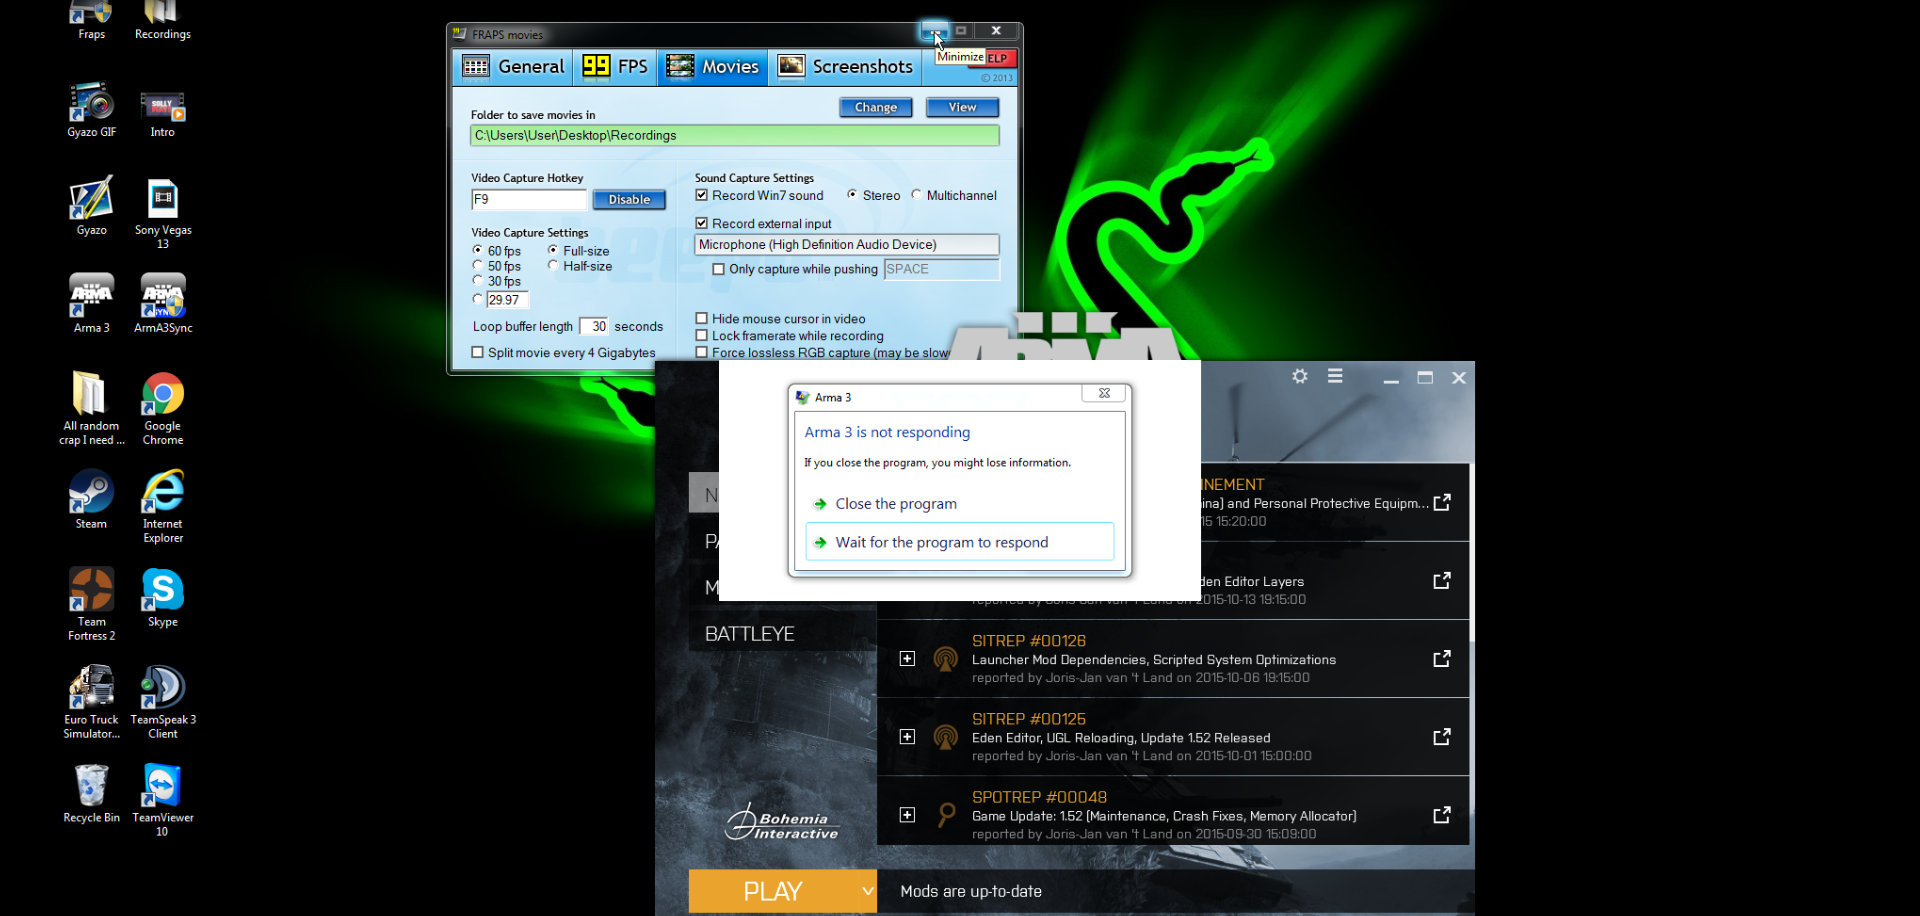Click the movies folder path field
Image resolution: width=1920 pixels, height=916 pixels.
click(735, 136)
